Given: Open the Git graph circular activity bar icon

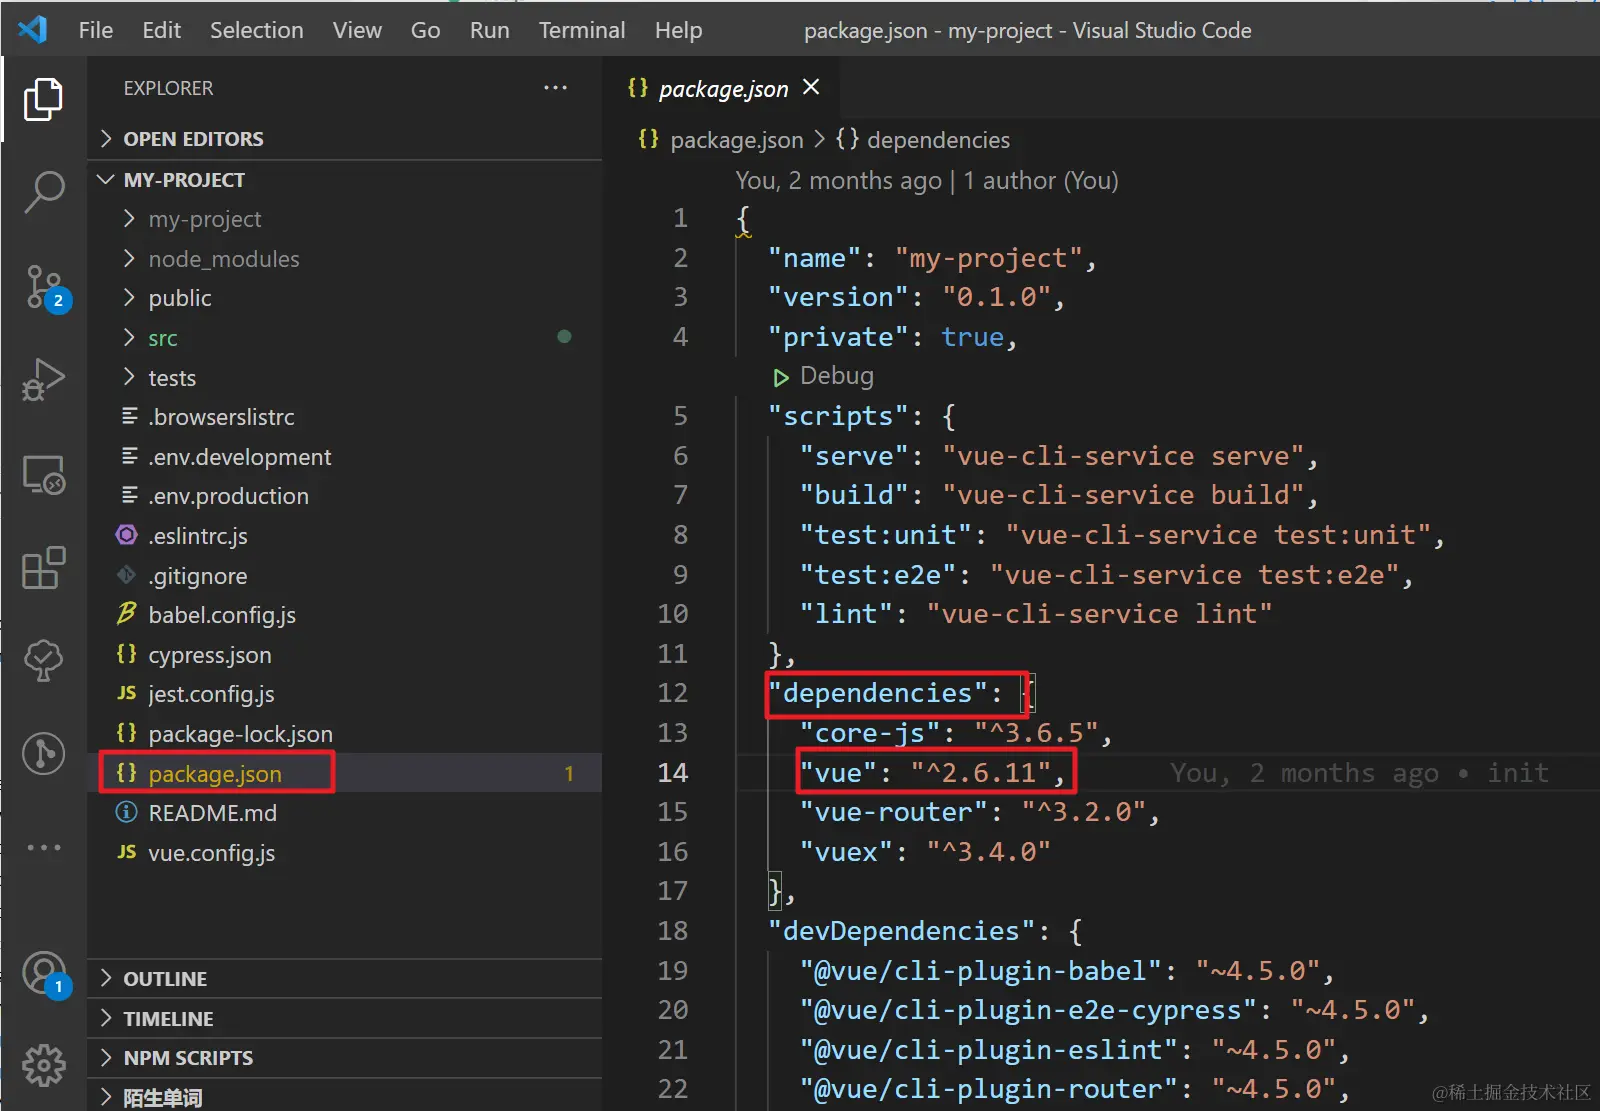Looking at the screenshot, I should pos(43,754).
